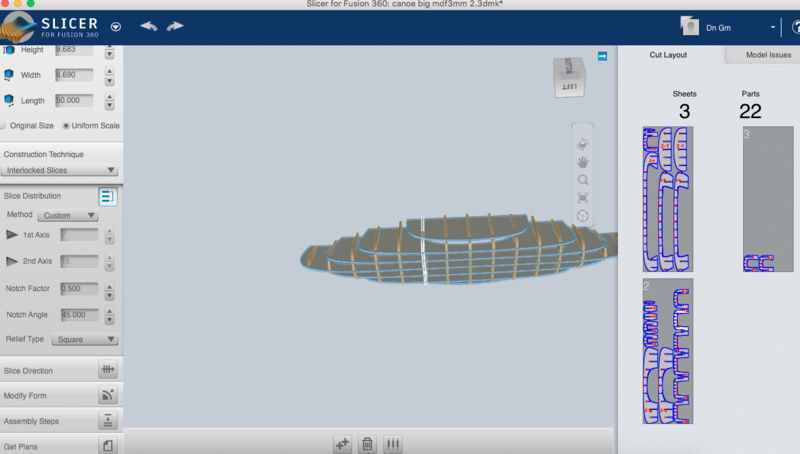Click the Modify Form icon
800x454 pixels.
pyautogui.click(x=108, y=395)
